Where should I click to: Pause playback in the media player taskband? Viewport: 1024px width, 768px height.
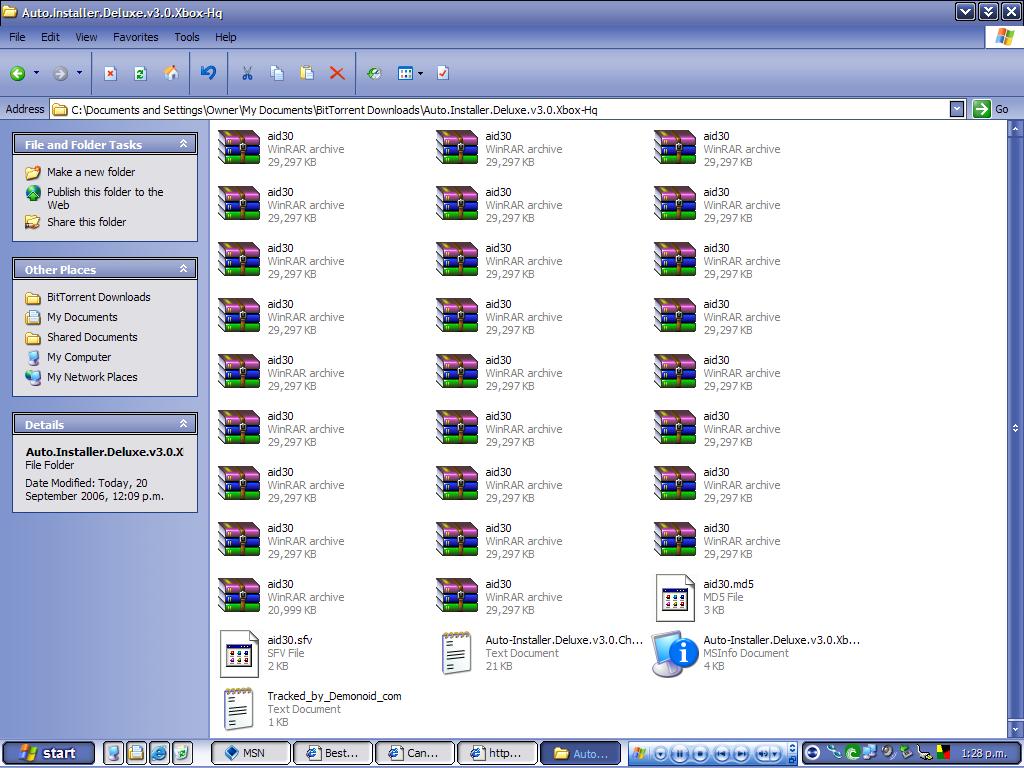(679, 754)
